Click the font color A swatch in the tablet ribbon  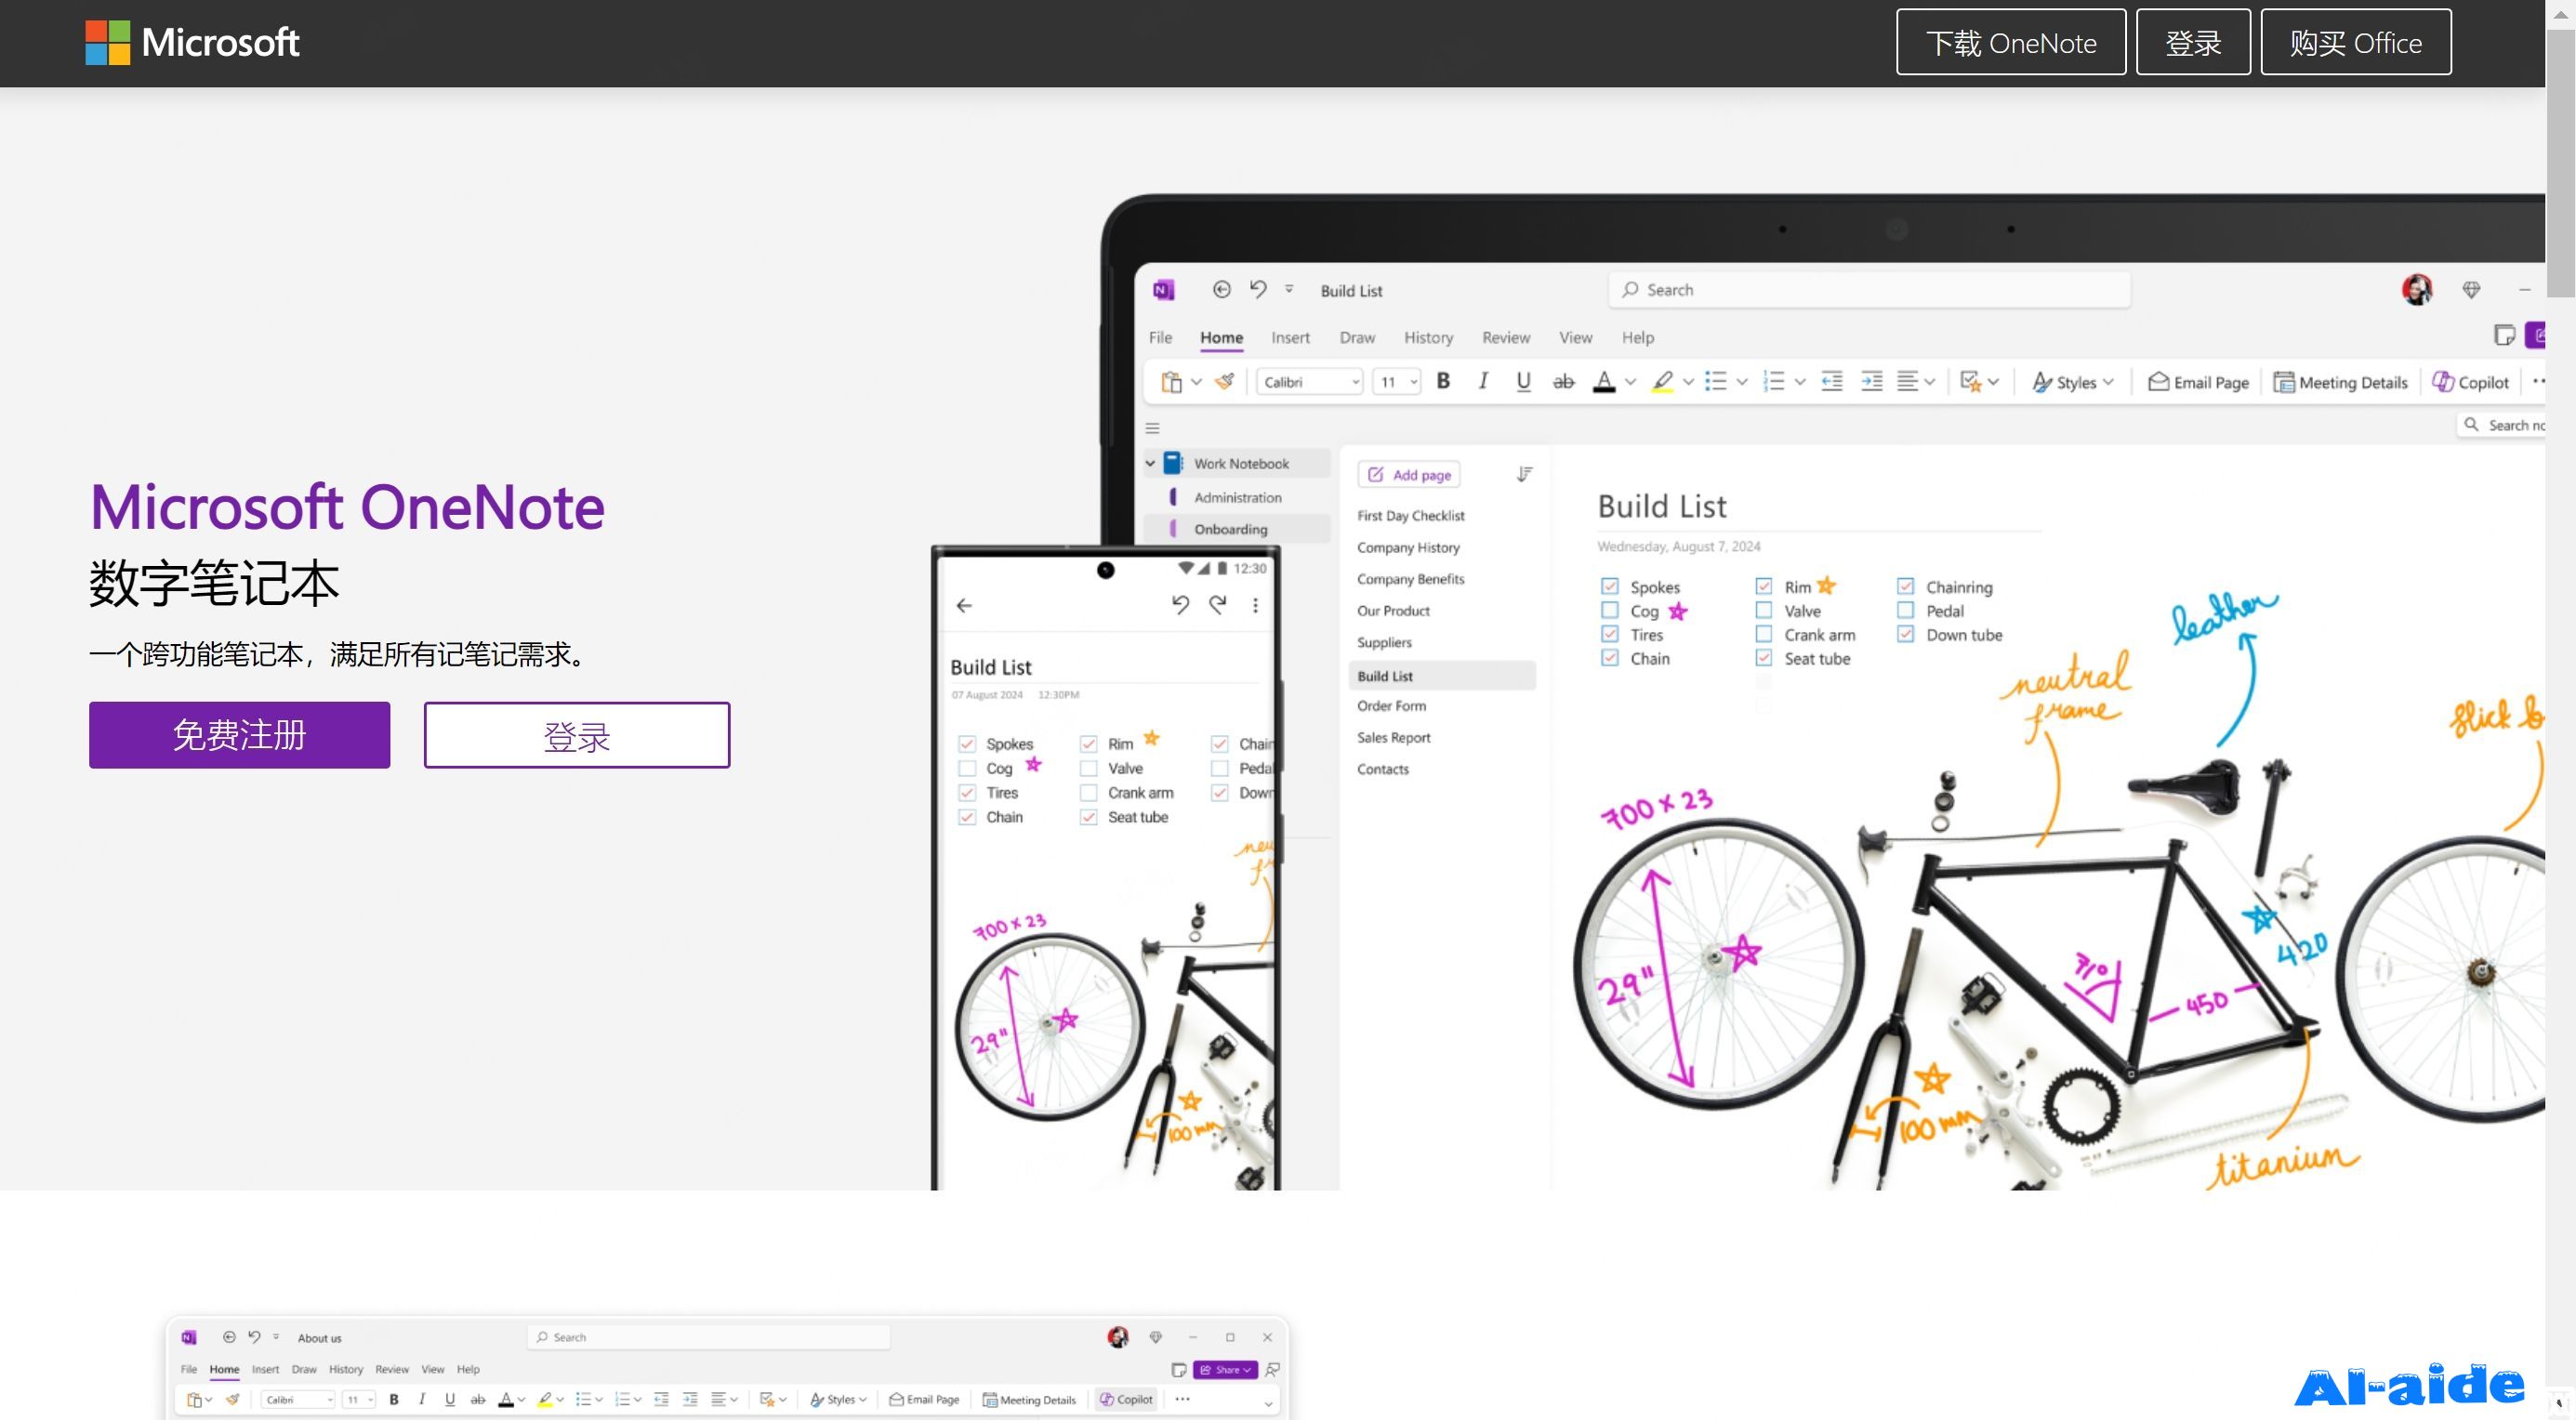click(x=1604, y=381)
